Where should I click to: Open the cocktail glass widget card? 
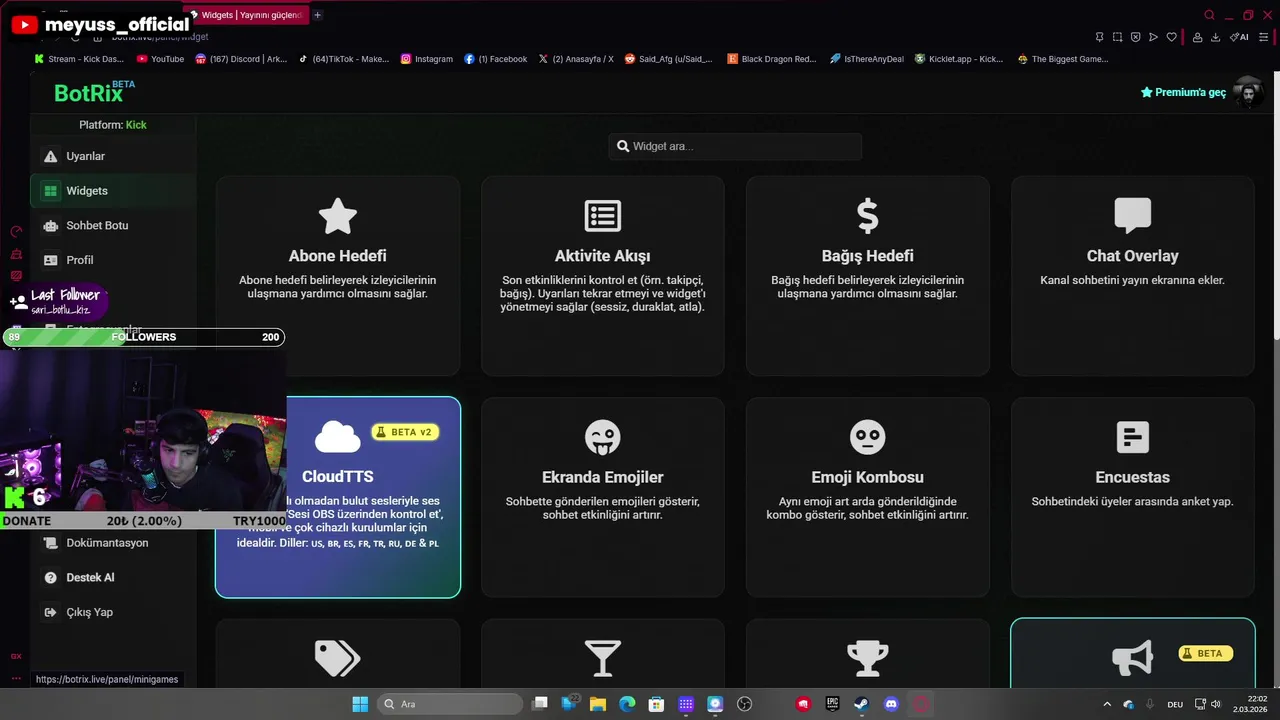pos(603,654)
